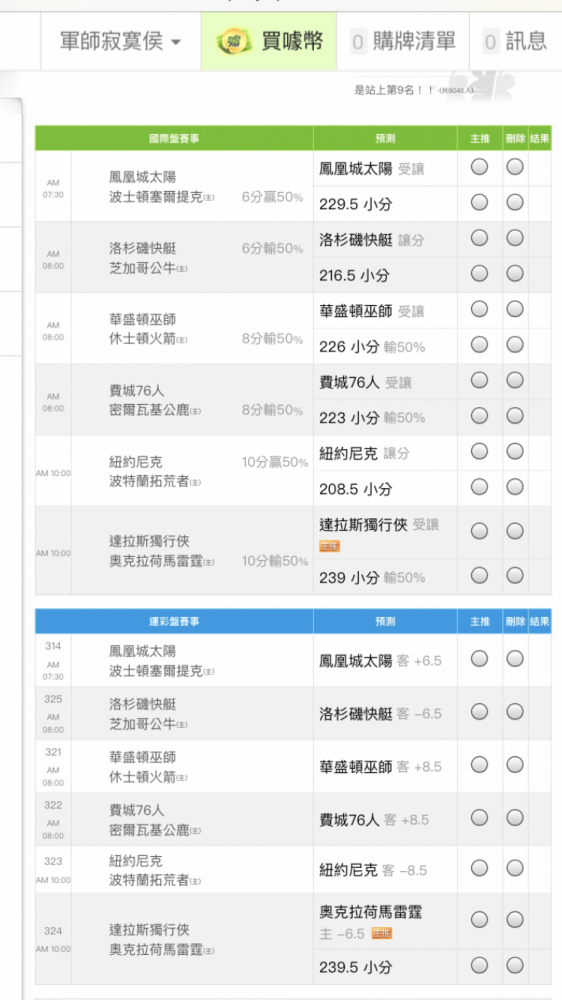Click the 國際盤賽事 table header

tap(174, 138)
